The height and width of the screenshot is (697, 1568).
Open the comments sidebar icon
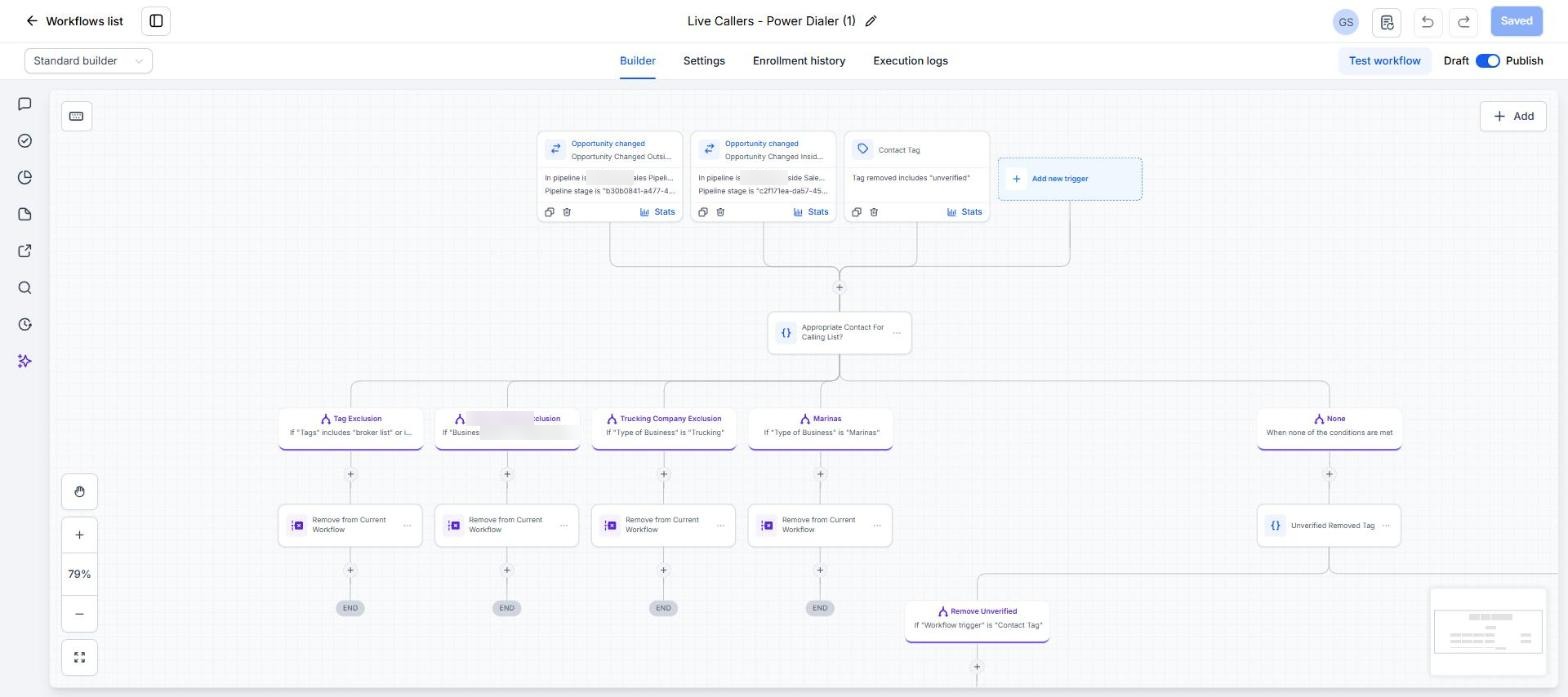[x=25, y=104]
